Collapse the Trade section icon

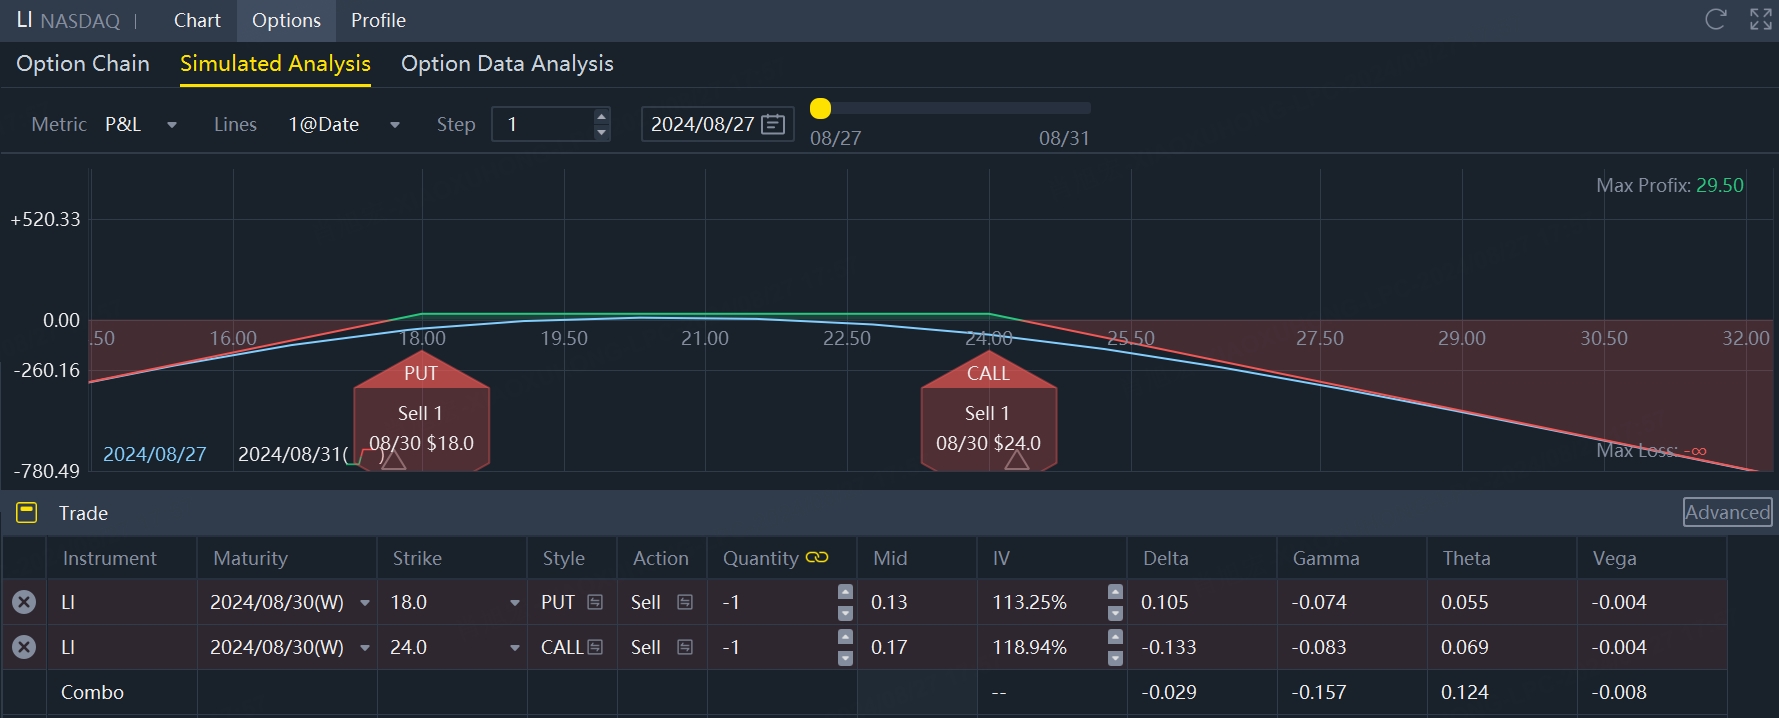click(27, 513)
